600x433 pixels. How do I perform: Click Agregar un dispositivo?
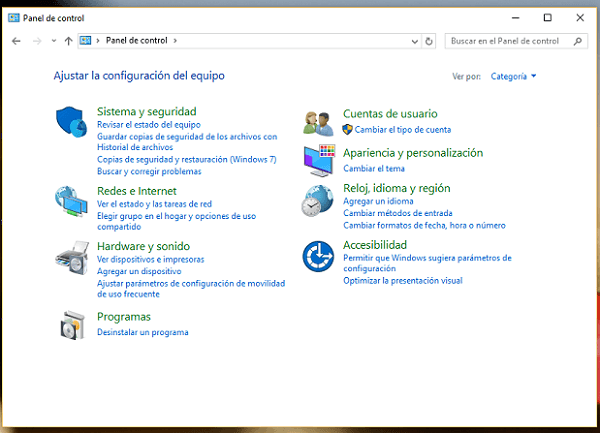pos(139,271)
